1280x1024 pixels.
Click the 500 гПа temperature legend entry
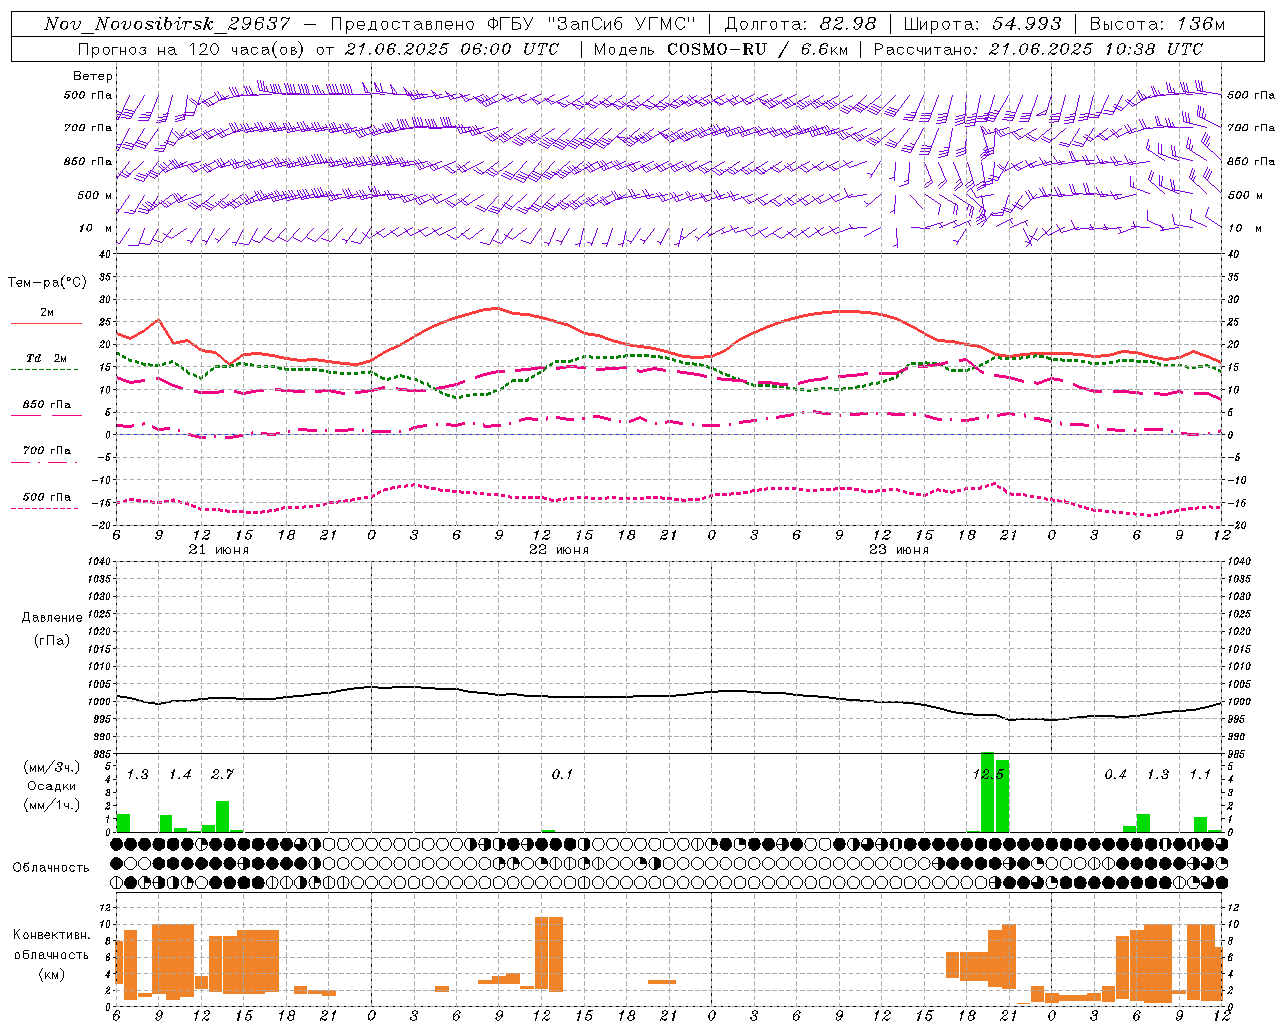[47, 497]
